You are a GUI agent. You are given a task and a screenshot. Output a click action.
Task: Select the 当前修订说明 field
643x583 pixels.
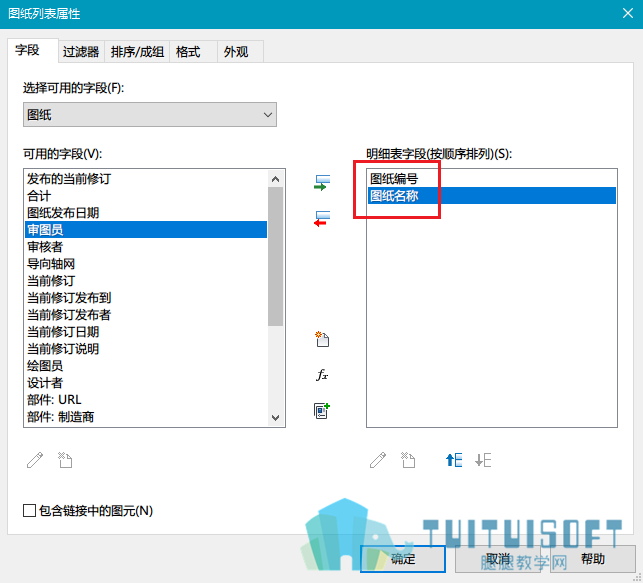coord(146,348)
